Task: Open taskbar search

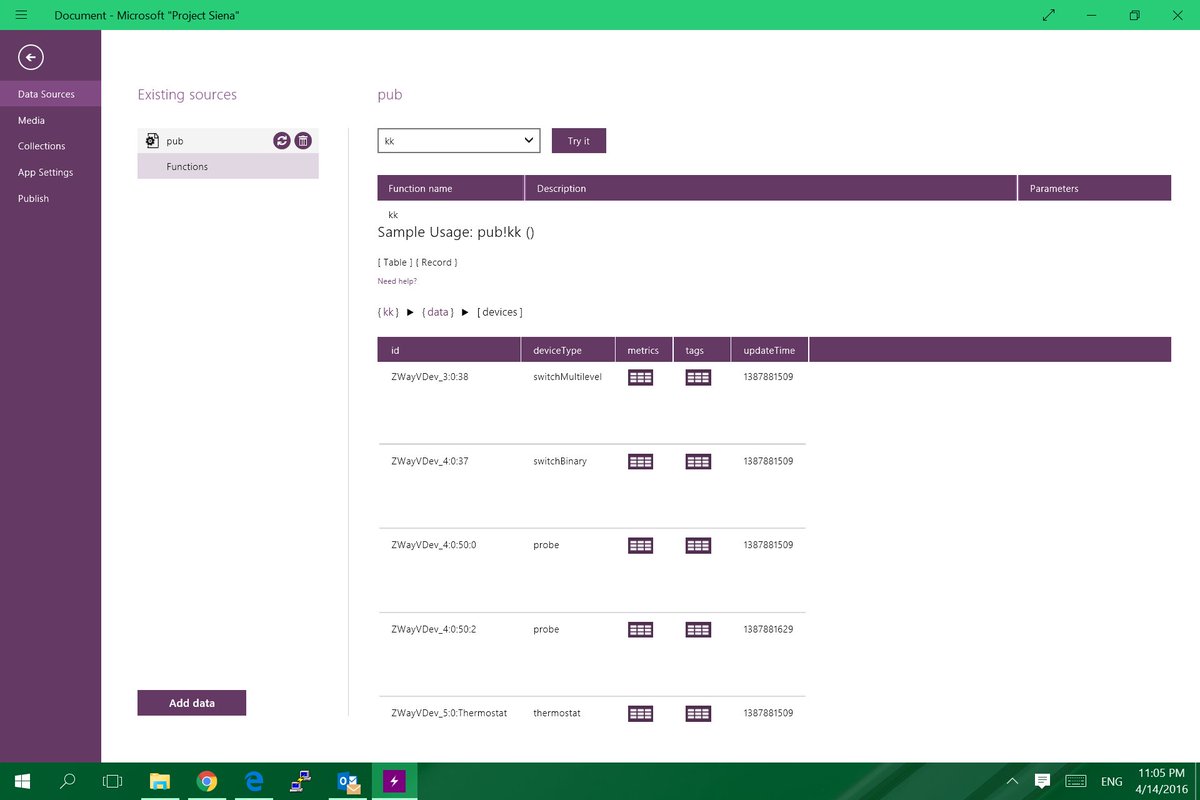Action: (68, 781)
